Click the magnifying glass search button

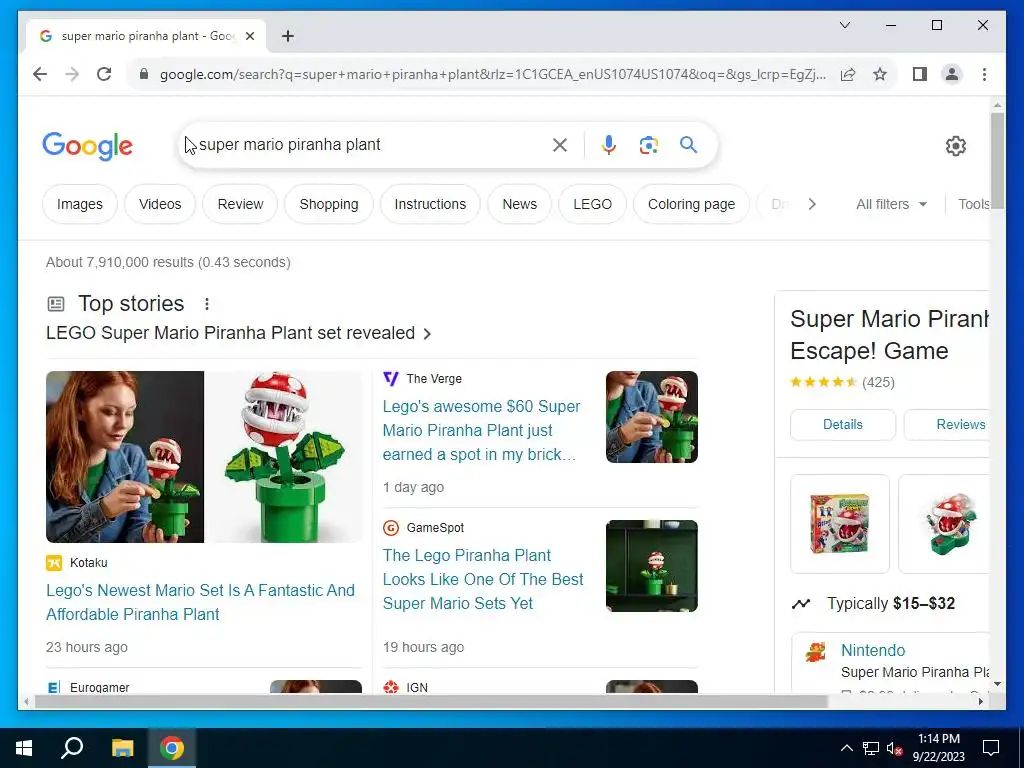pos(688,145)
